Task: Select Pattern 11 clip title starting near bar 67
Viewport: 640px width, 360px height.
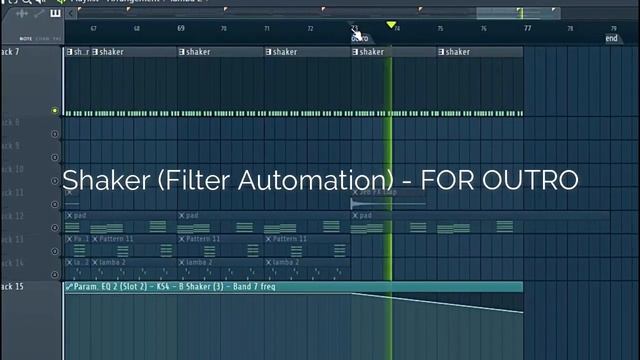Action: 116,239
